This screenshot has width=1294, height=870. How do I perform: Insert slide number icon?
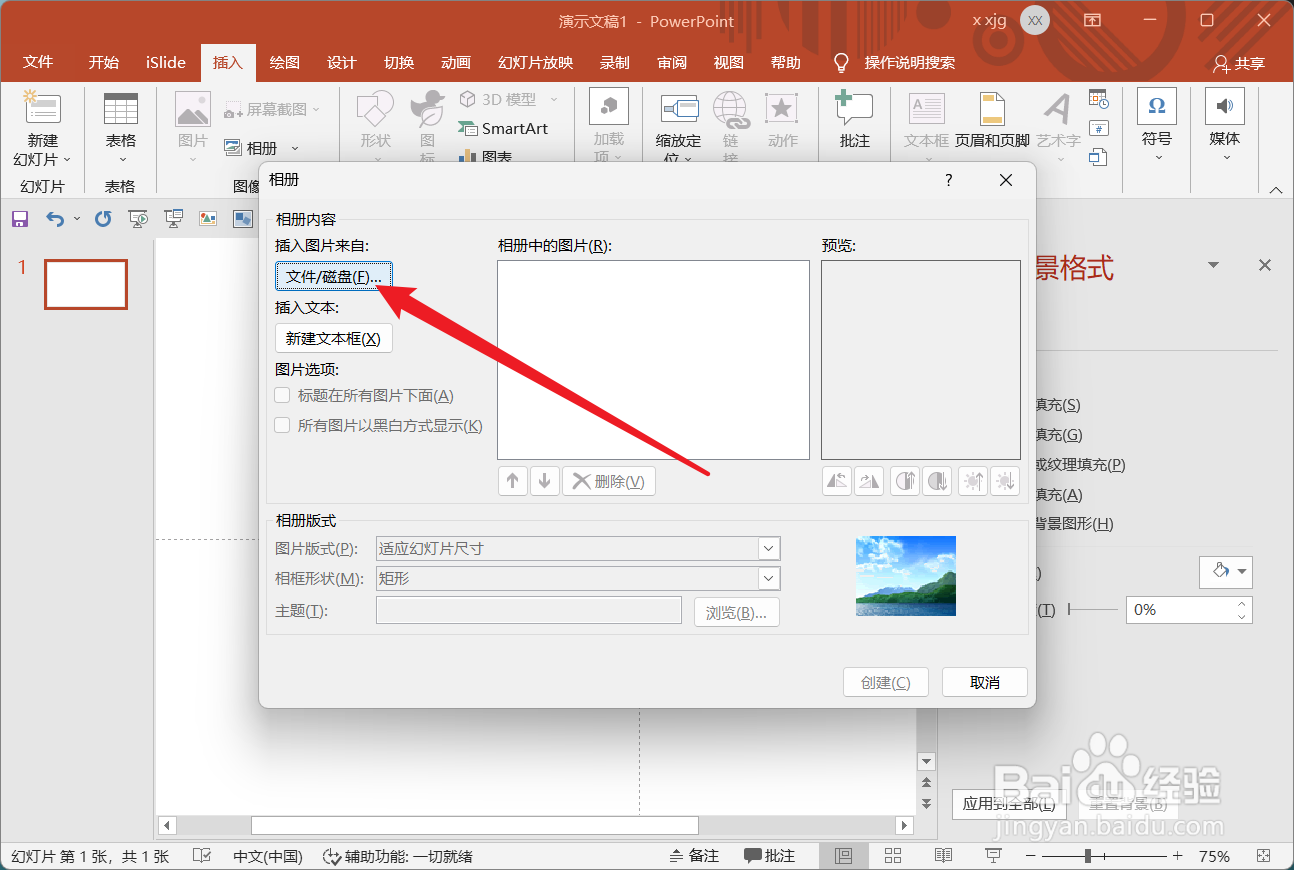click(1099, 128)
